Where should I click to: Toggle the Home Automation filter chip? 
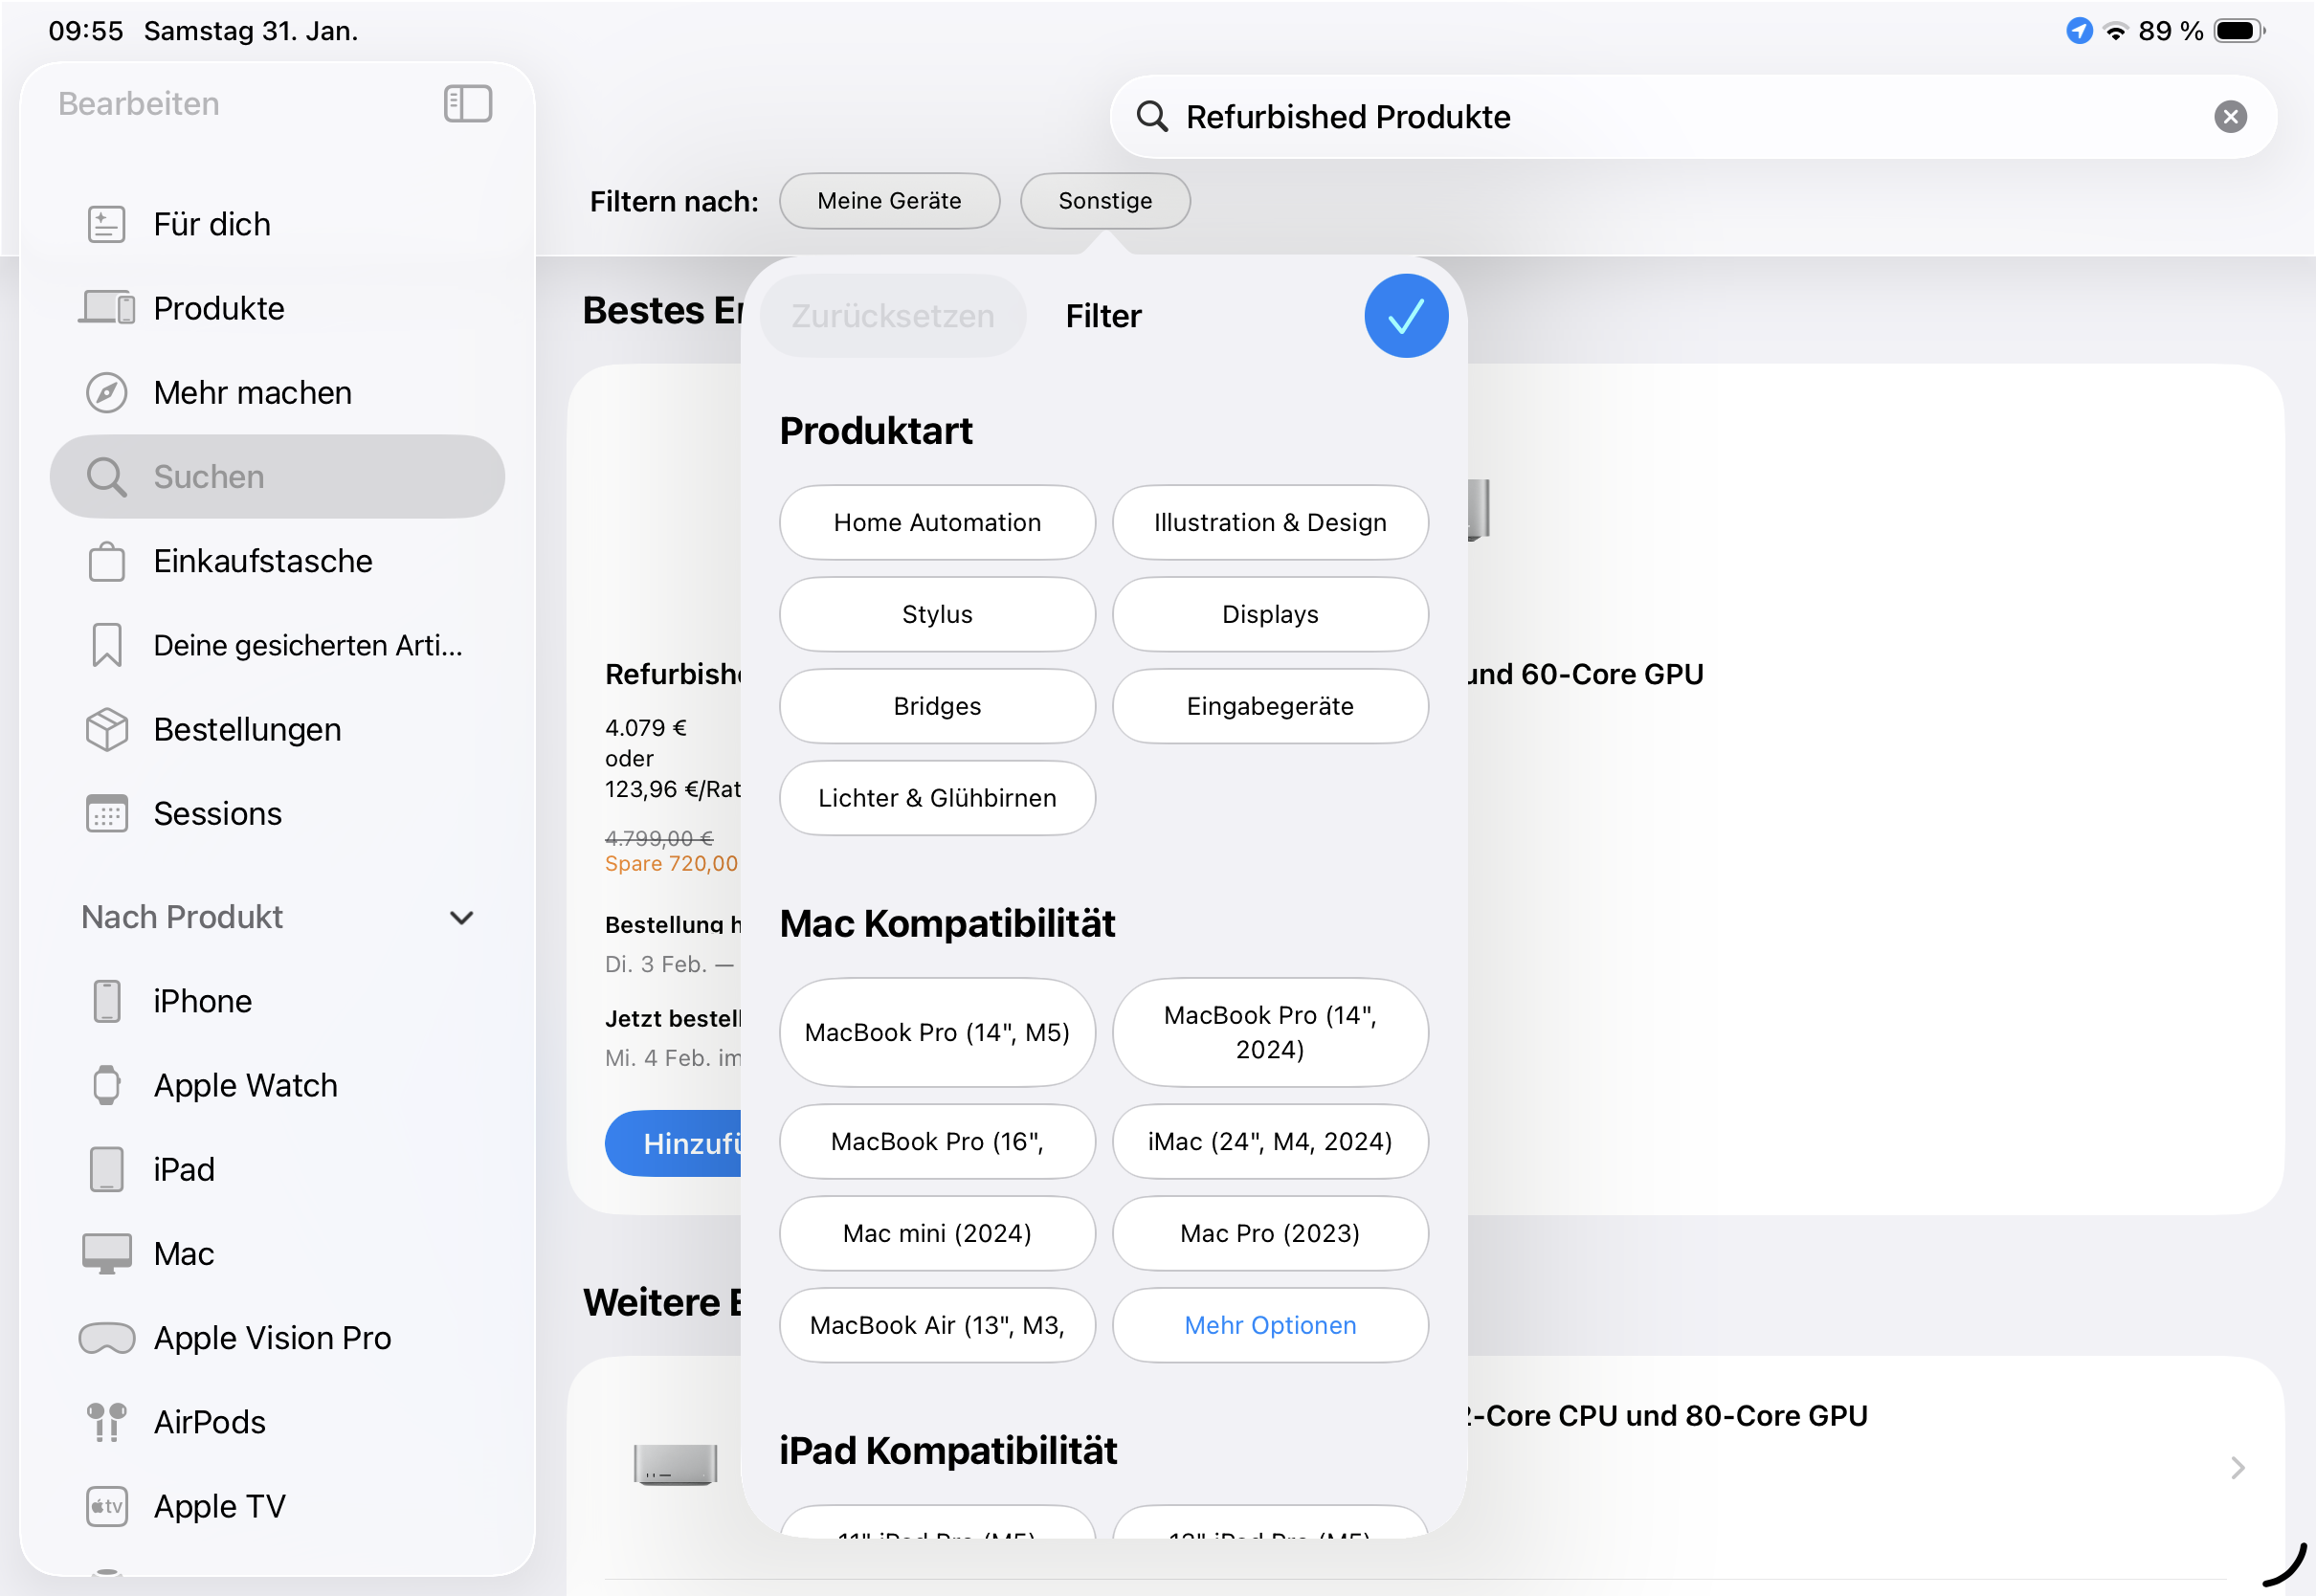click(937, 523)
